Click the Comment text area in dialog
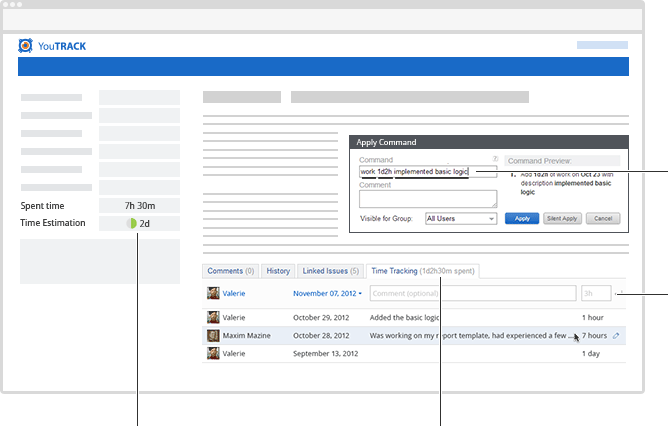The width and height of the screenshot is (669, 427). (428, 199)
